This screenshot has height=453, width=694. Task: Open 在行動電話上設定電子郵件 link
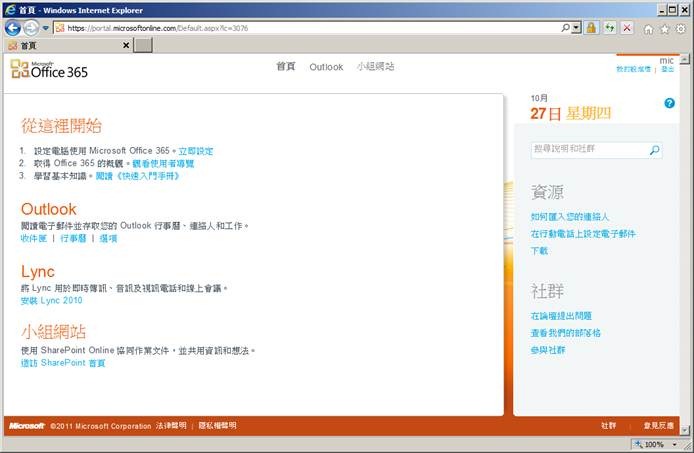point(583,234)
